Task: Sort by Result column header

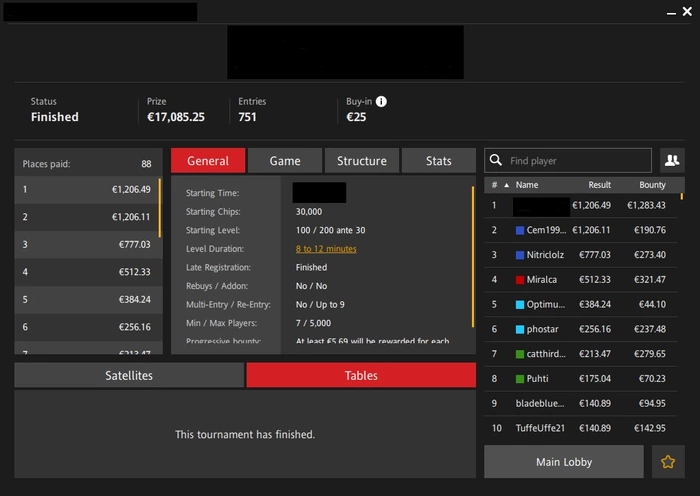Action: [599, 185]
